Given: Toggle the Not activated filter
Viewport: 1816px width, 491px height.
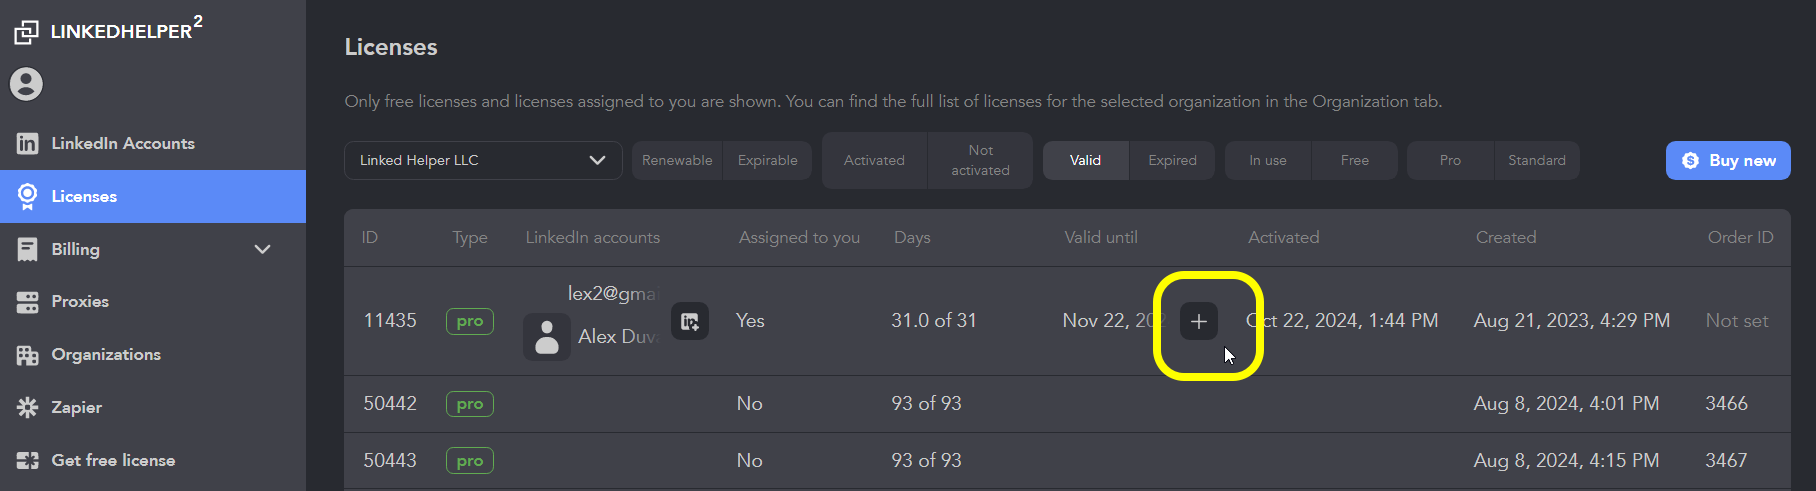Looking at the screenshot, I should point(980,160).
